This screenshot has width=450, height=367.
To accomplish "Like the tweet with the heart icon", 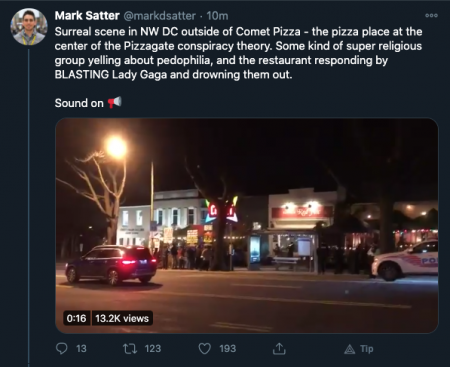I will (x=205, y=349).
